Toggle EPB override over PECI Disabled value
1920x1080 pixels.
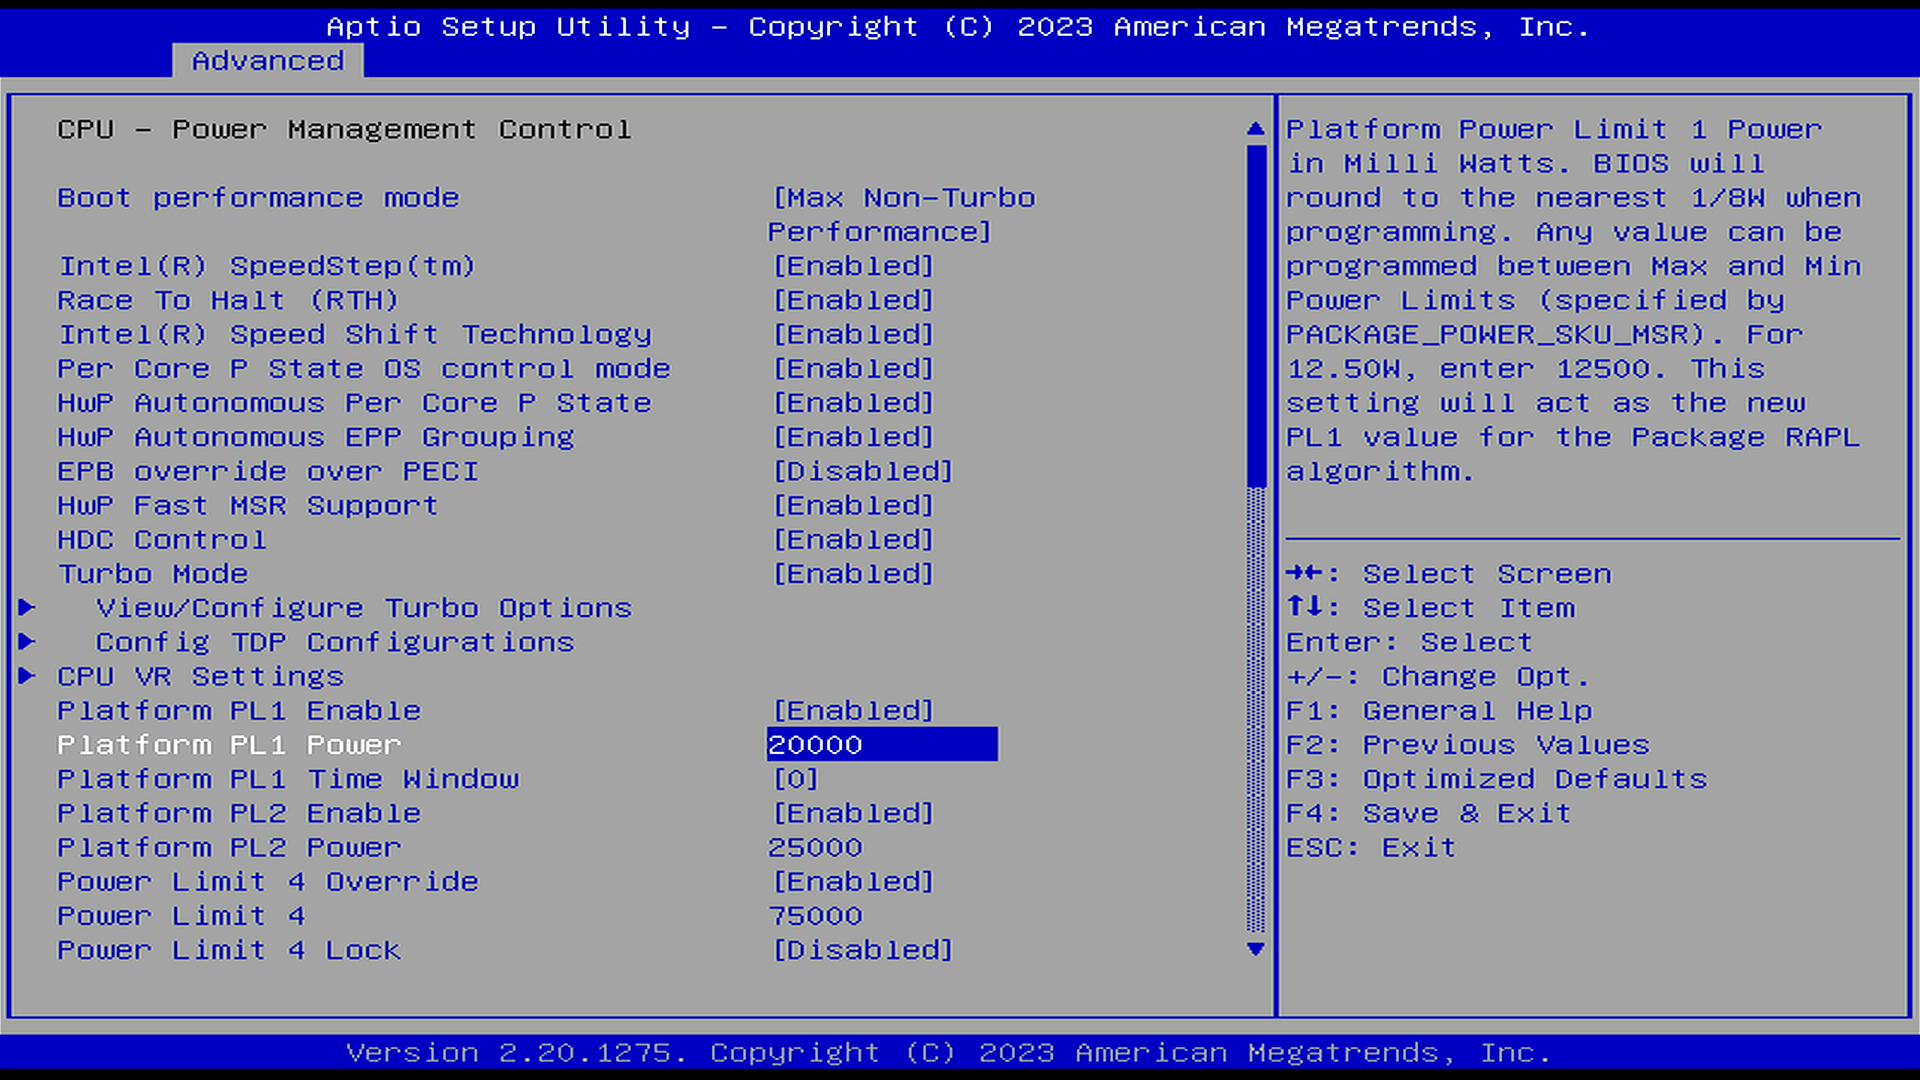[862, 471]
